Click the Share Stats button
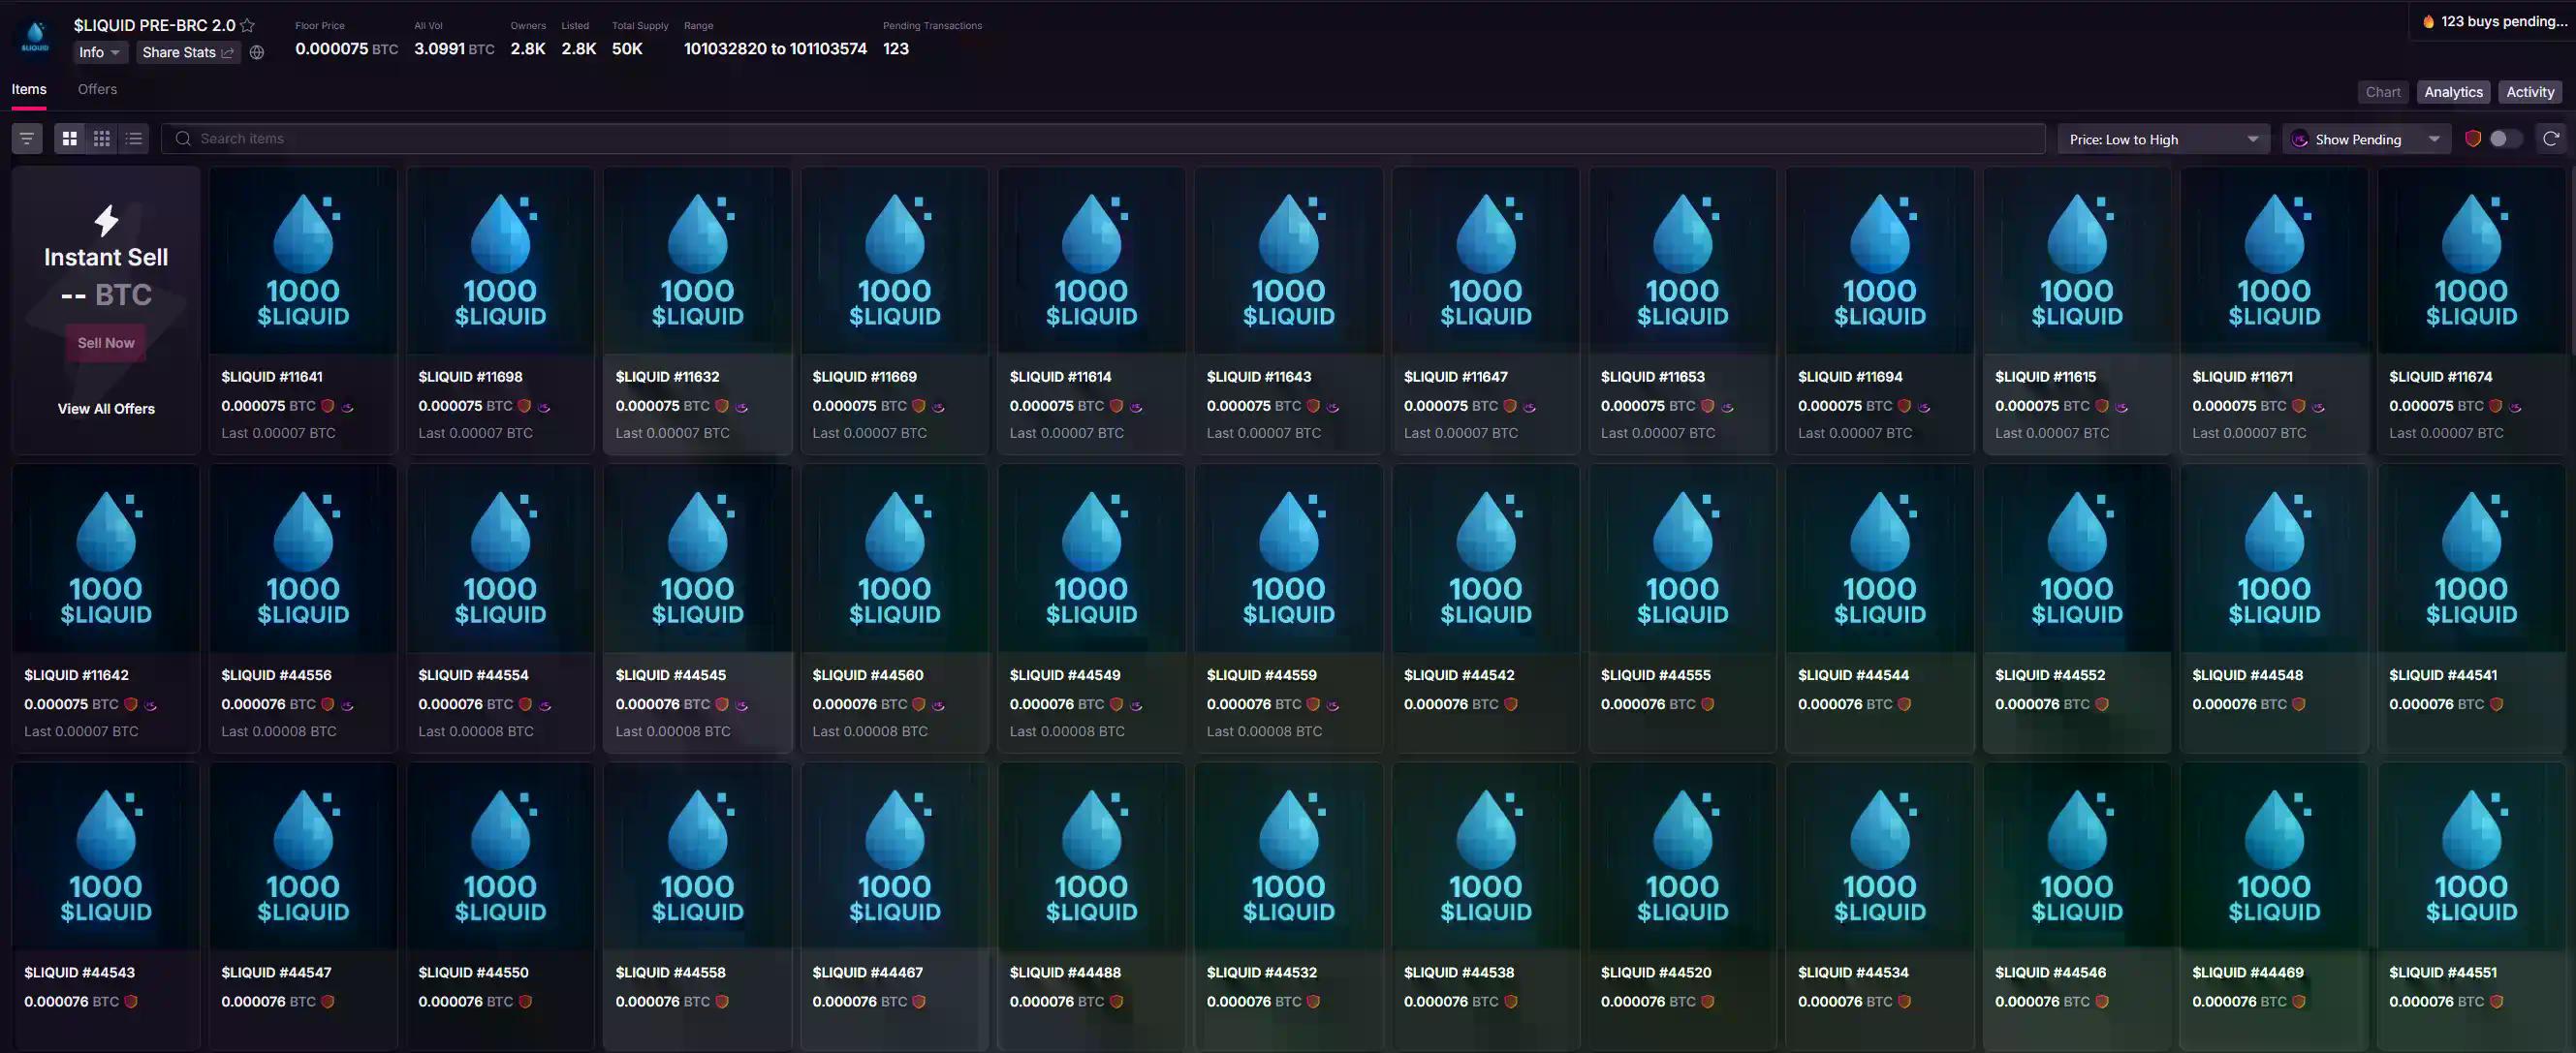This screenshot has width=2576, height=1053. point(188,52)
